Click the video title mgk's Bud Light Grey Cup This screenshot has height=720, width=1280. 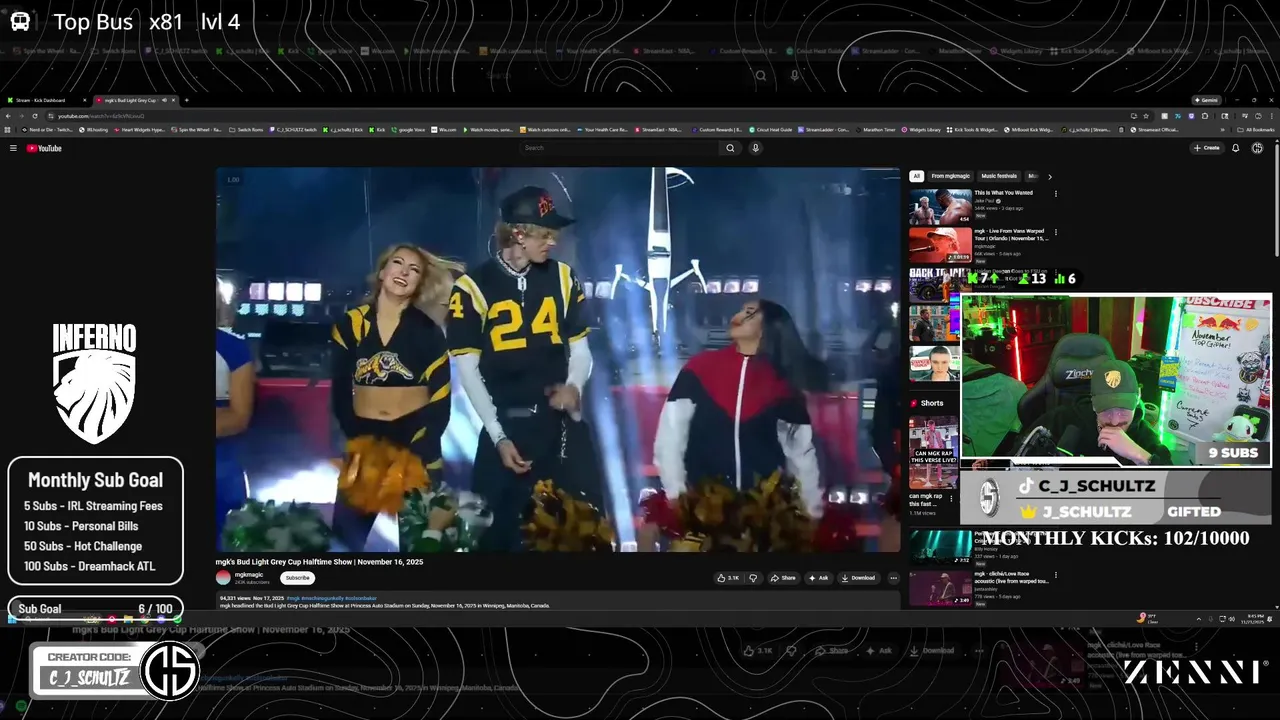(x=319, y=562)
